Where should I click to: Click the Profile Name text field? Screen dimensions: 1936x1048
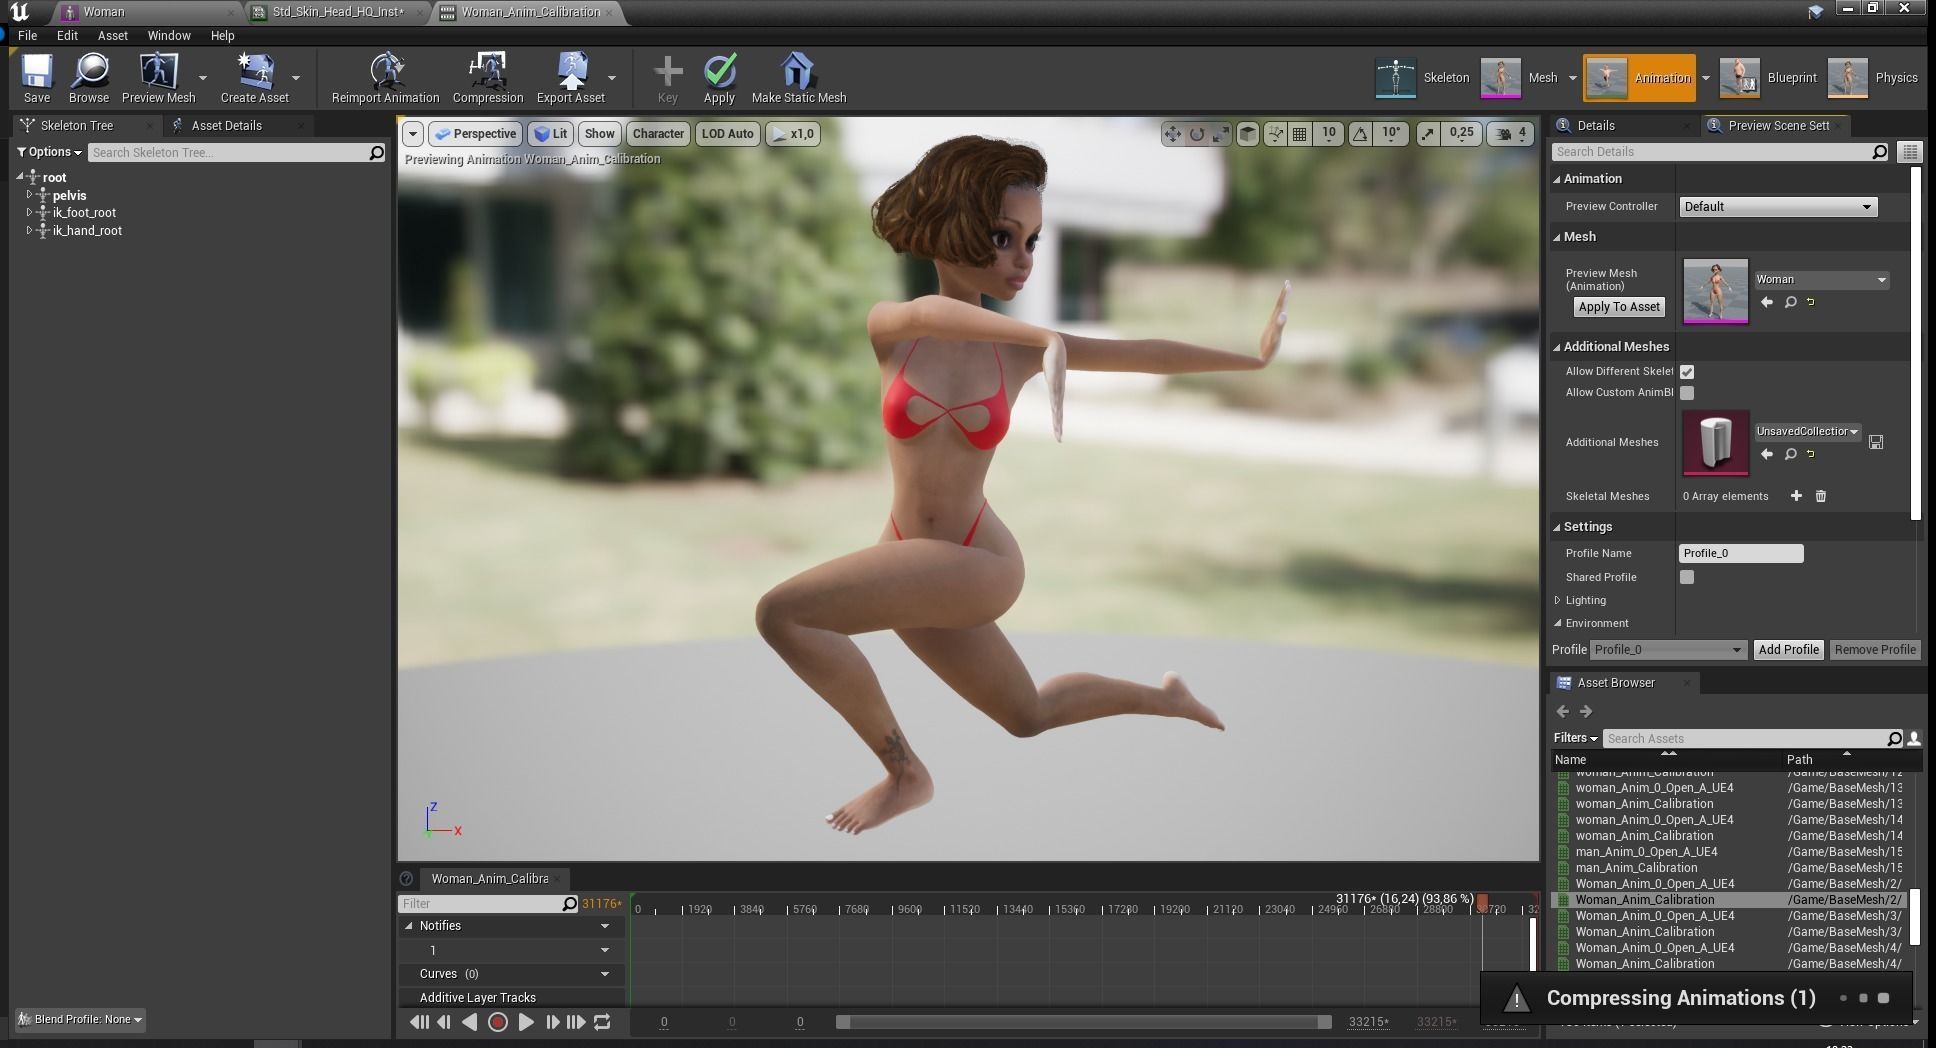(1741, 553)
